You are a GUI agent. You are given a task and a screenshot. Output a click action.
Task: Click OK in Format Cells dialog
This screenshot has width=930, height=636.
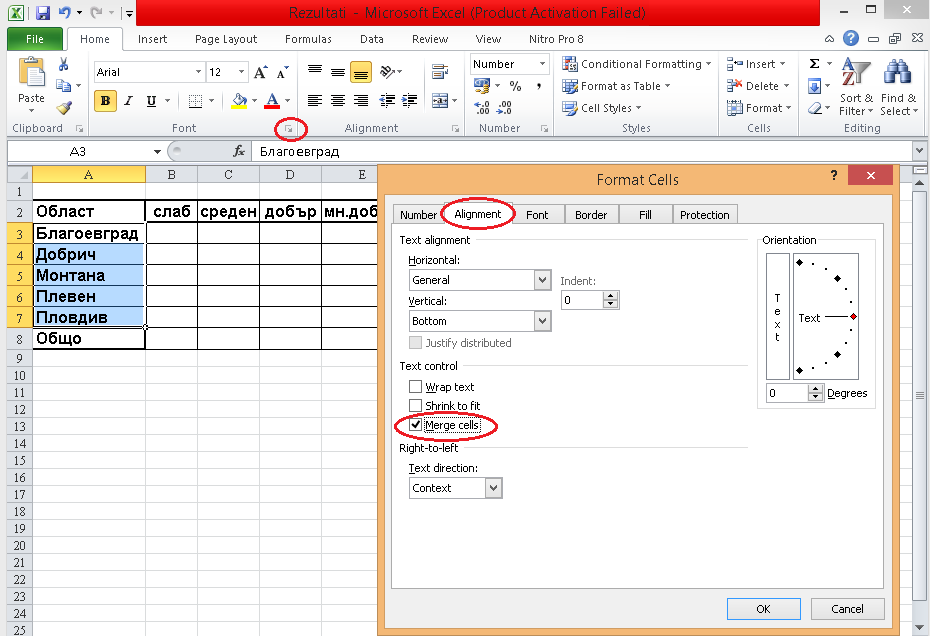(x=763, y=608)
